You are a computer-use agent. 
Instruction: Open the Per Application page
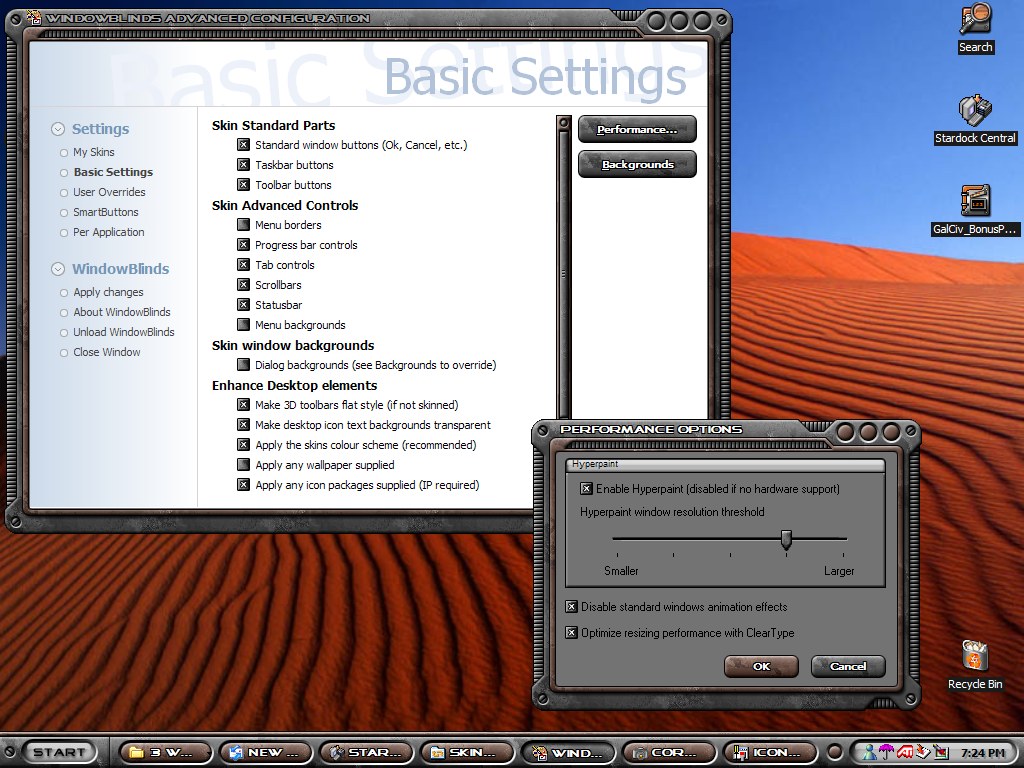click(x=108, y=232)
